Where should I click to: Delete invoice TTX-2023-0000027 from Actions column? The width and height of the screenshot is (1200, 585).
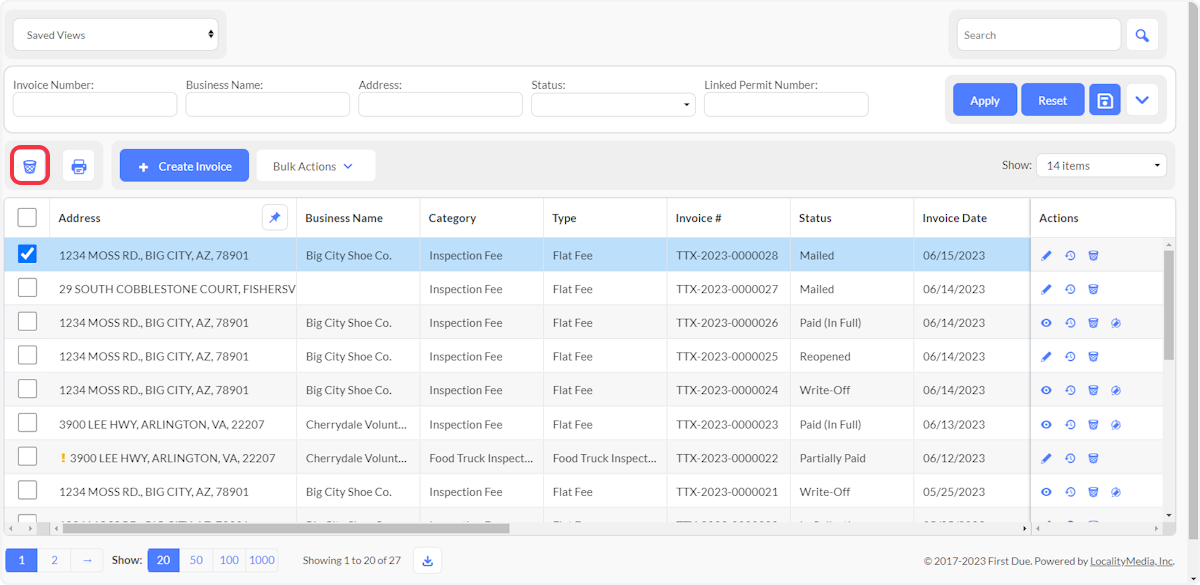1093,289
